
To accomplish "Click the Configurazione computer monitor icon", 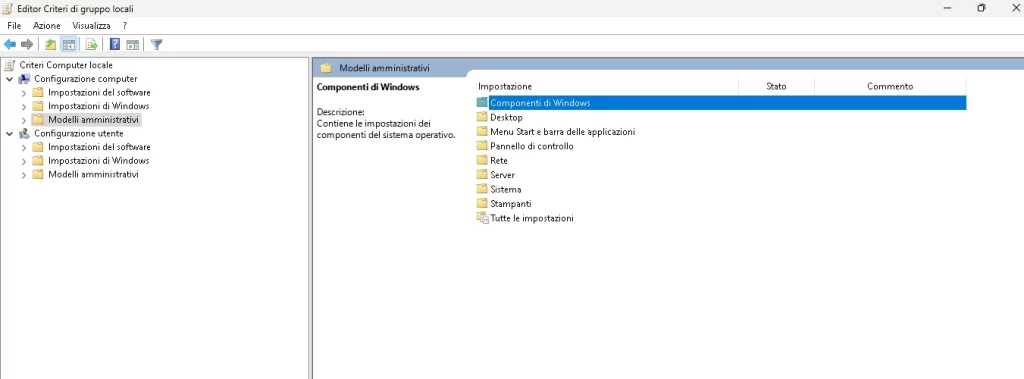I will pos(24,78).
